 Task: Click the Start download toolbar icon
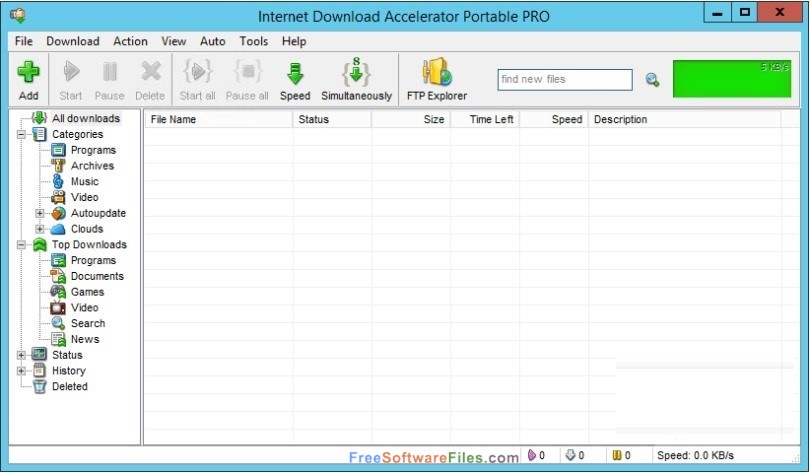pyautogui.click(x=71, y=72)
